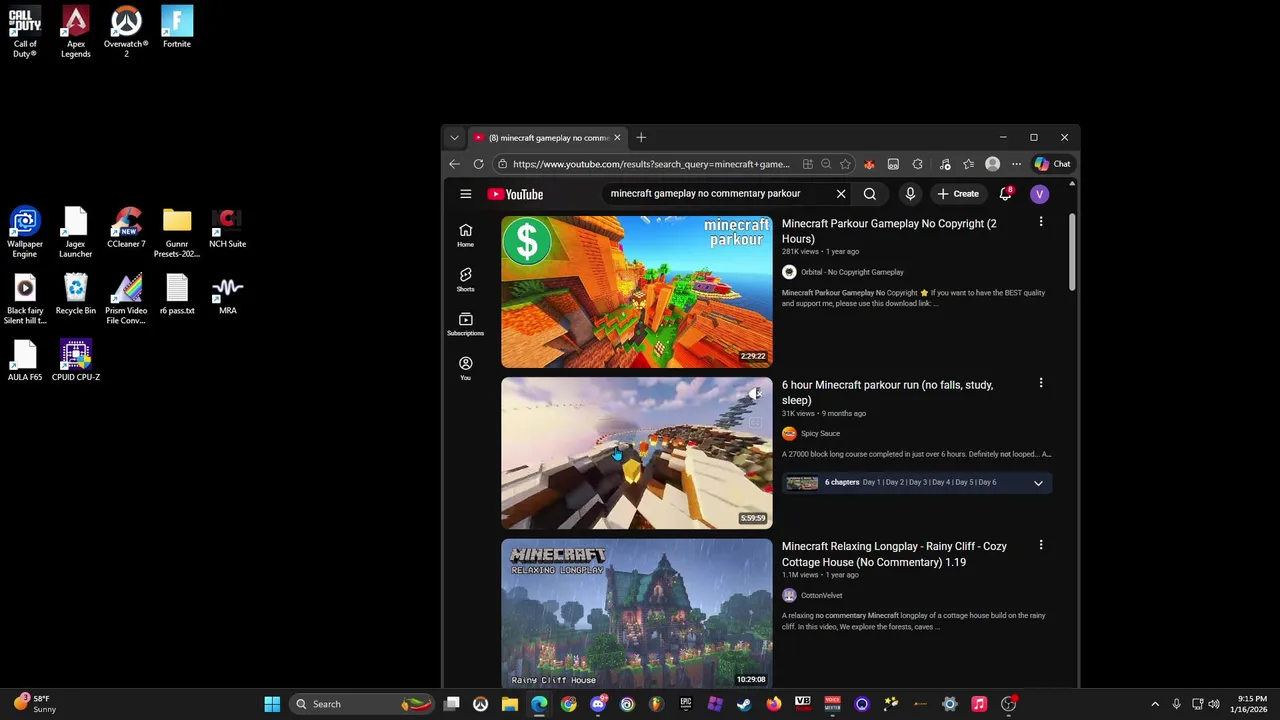Open the YouTube hamburger guide menu

point(465,194)
